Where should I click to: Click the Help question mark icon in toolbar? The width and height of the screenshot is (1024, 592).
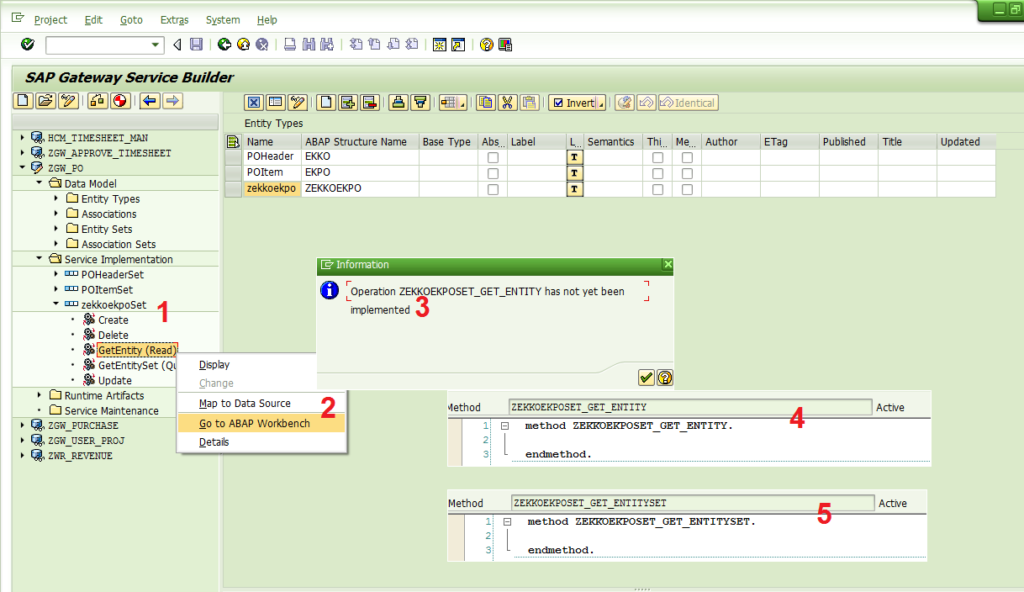[x=486, y=44]
